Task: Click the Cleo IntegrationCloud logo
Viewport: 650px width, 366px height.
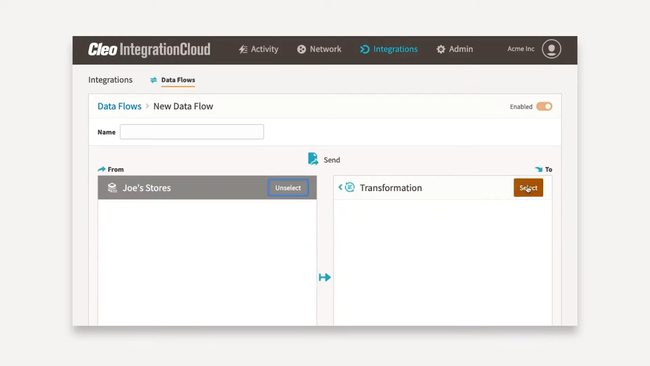Action: [x=149, y=49]
